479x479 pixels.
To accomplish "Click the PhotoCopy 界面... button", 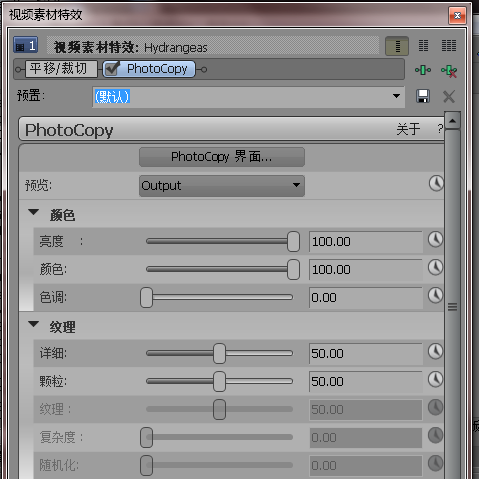I will coord(222,157).
